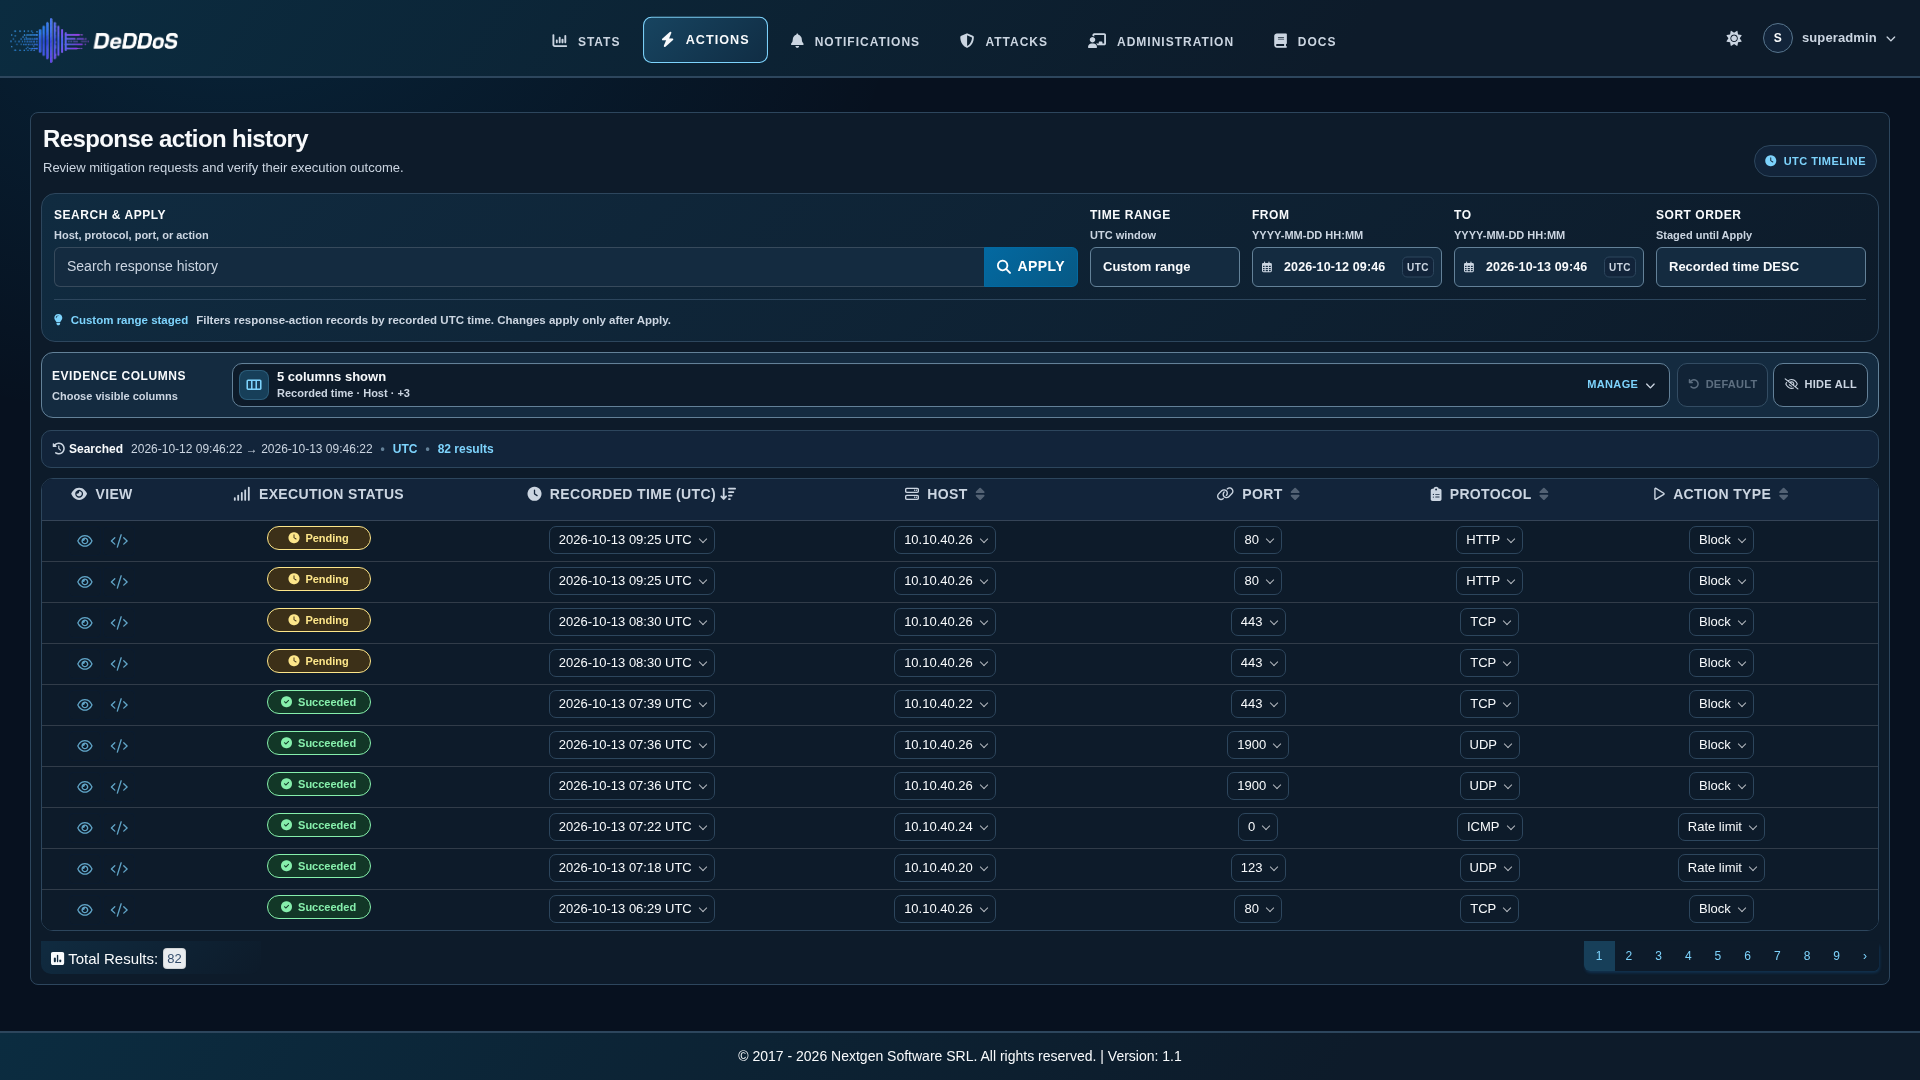Open the Time Range Custom range selector
1920x1080 pixels.
[1164, 267]
